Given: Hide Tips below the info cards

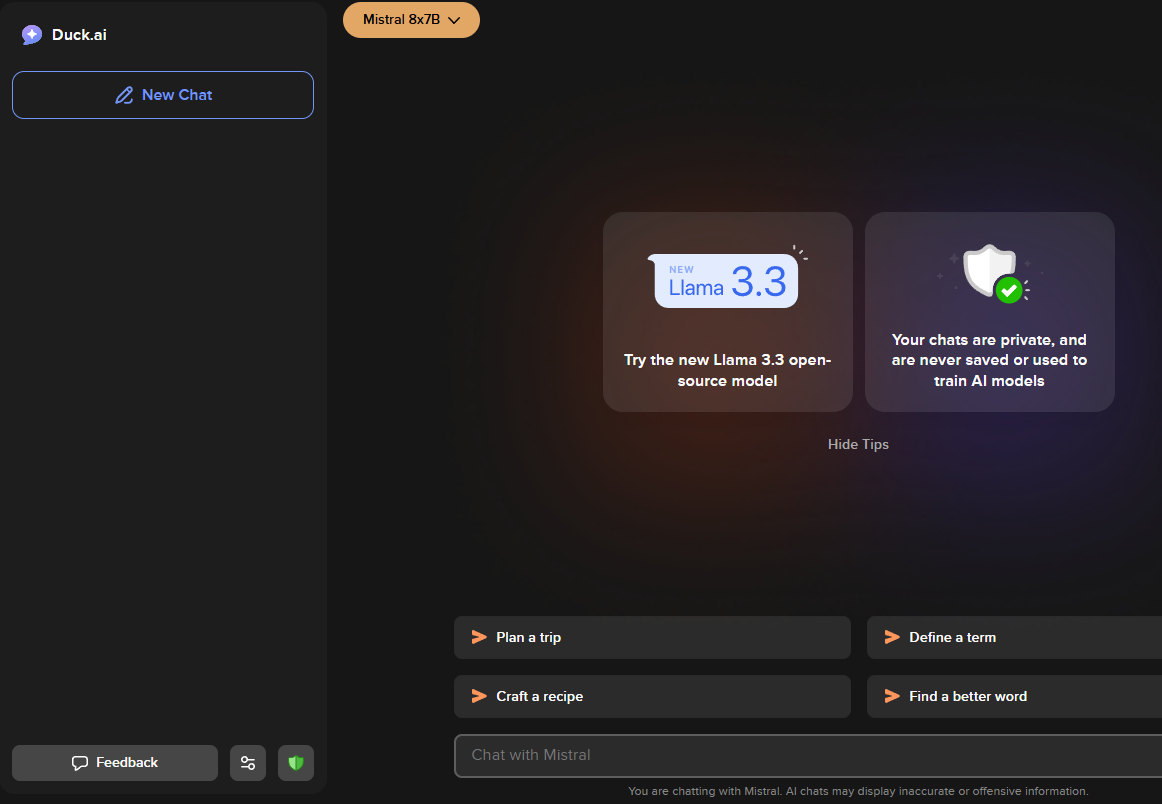Looking at the screenshot, I should pyautogui.click(x=858, y=444).
